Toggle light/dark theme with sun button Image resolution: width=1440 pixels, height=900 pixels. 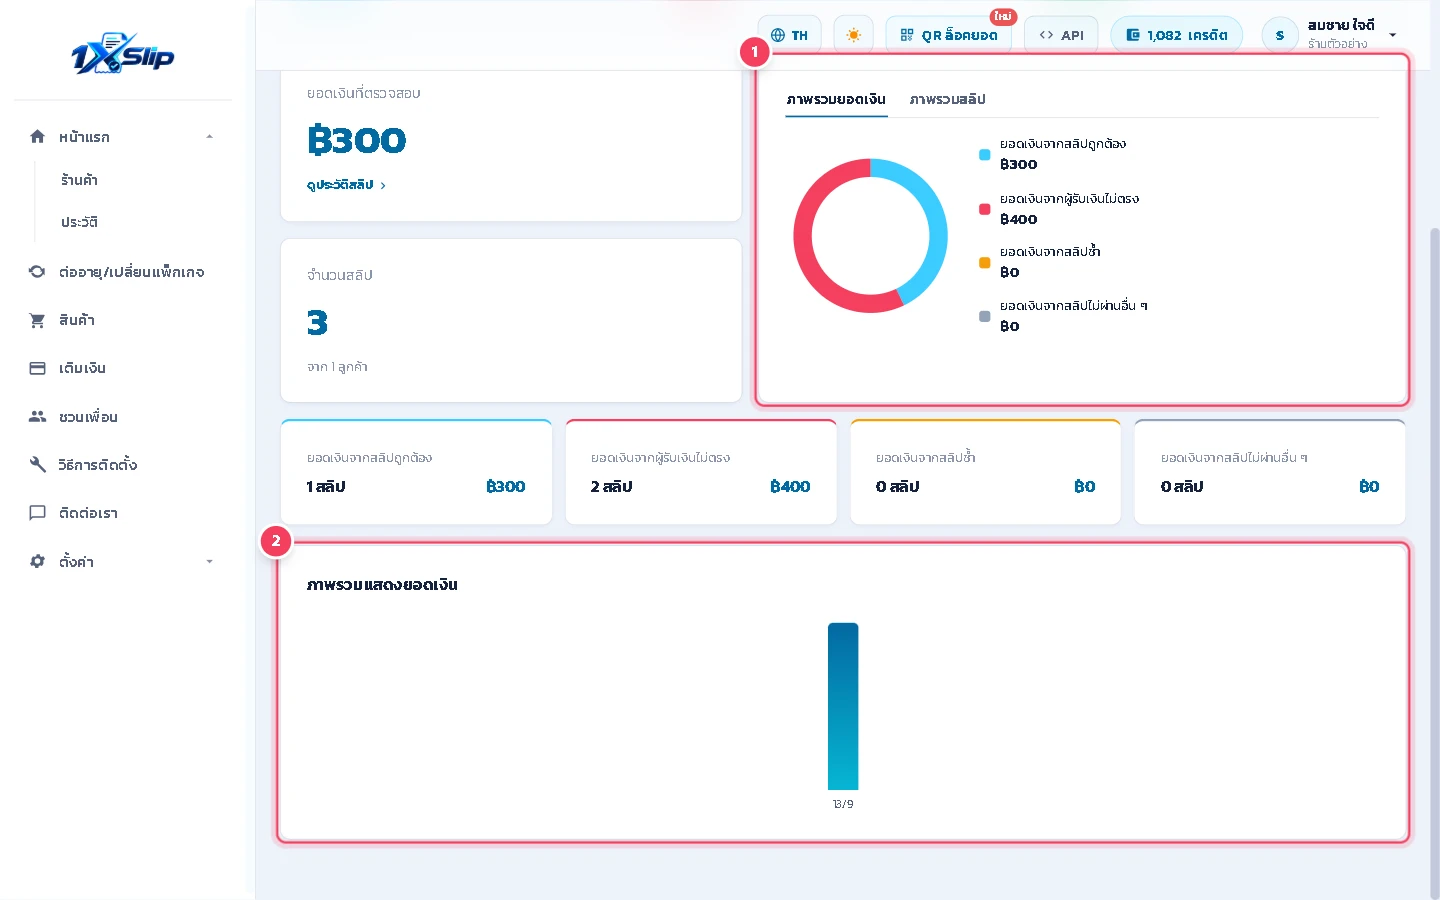pos(853,35)
